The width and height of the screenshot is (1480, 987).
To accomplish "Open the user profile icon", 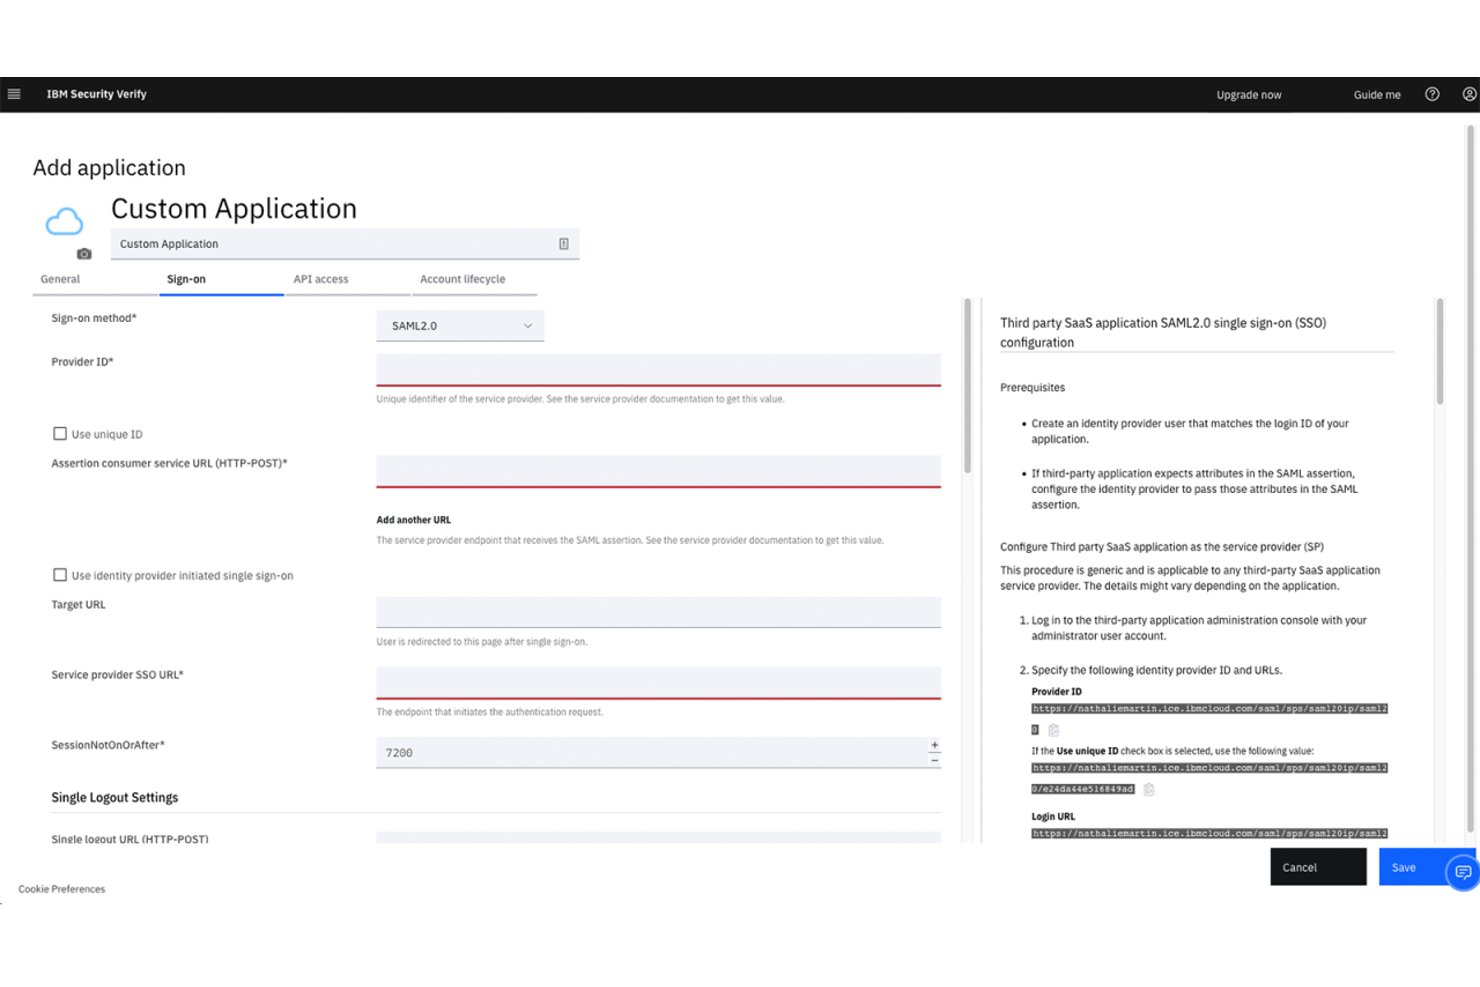I will click(1469, 94).
